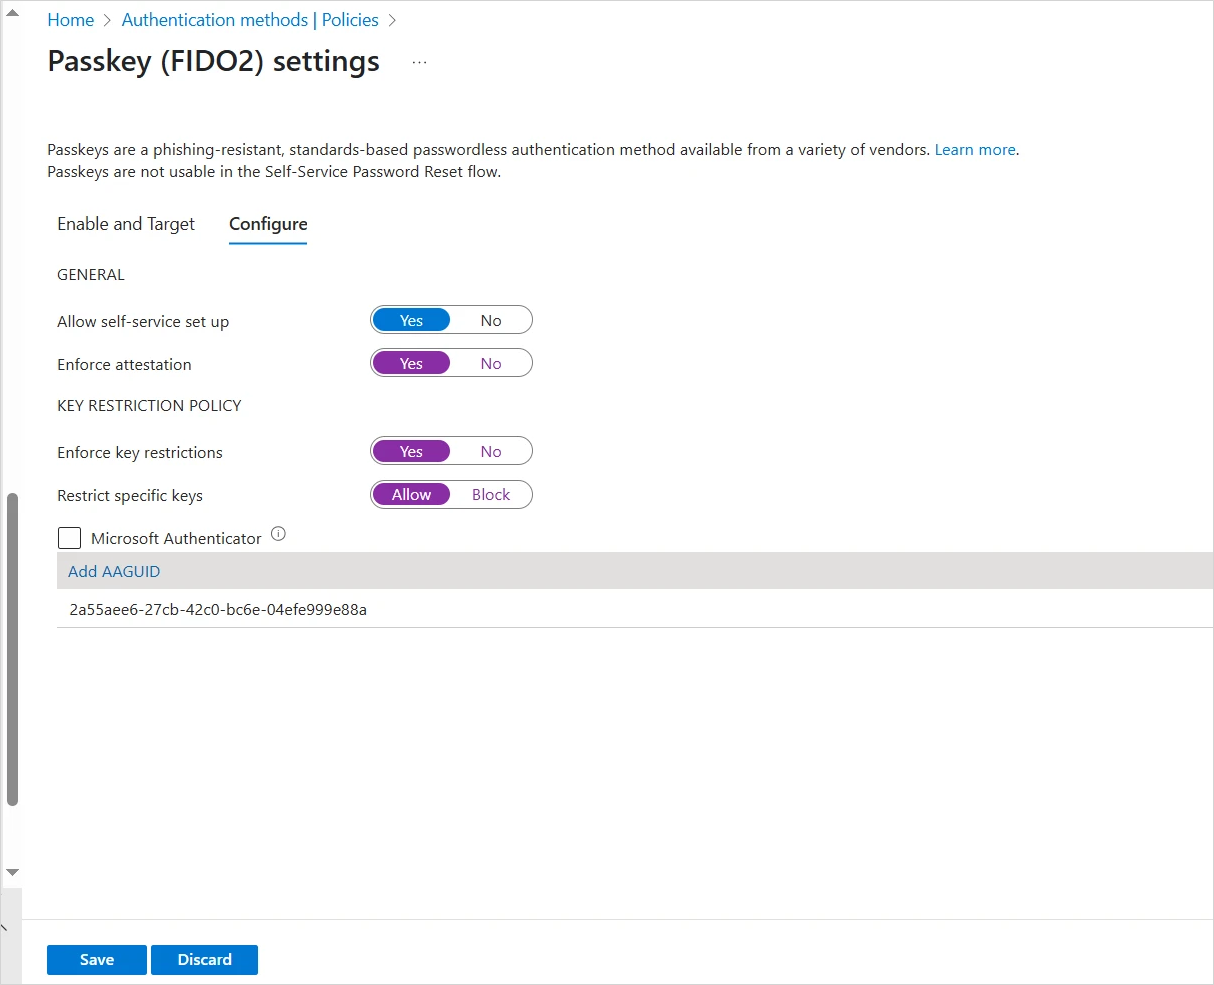Open the ellipsis more options menu
This screenshot has width=1214, height=985.
click(x=419, y=62)
